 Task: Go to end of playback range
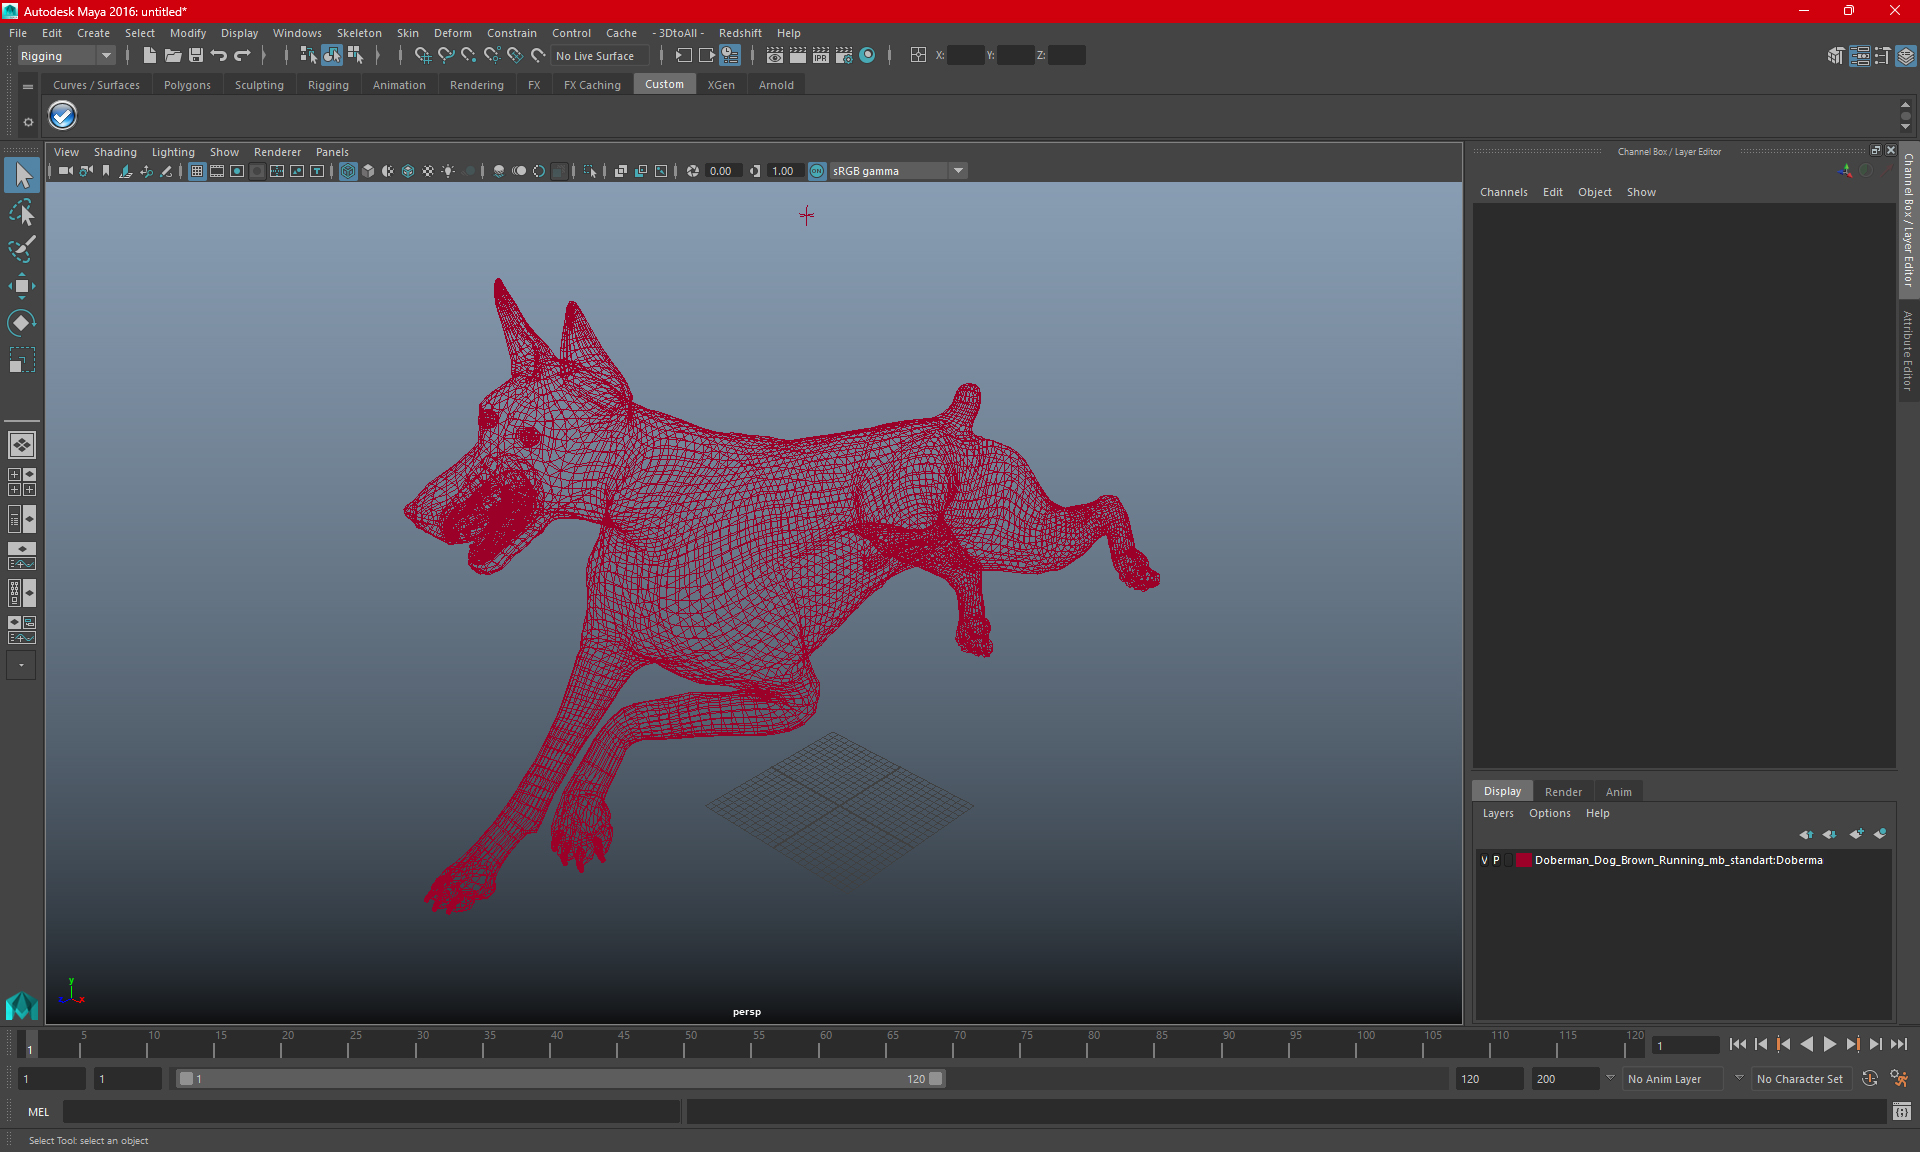click(x=1898, y=1044)
